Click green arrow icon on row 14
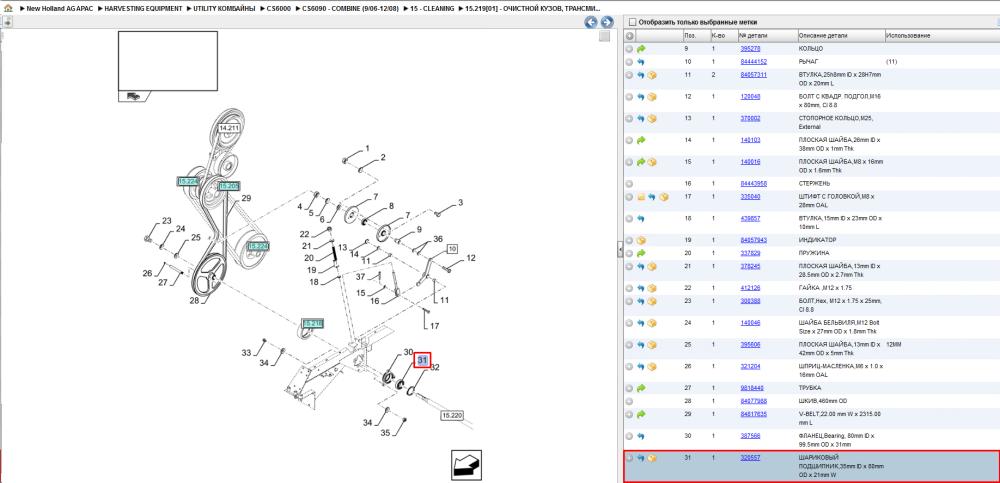Screen dimensions: 1000x483 pos(641,140)
